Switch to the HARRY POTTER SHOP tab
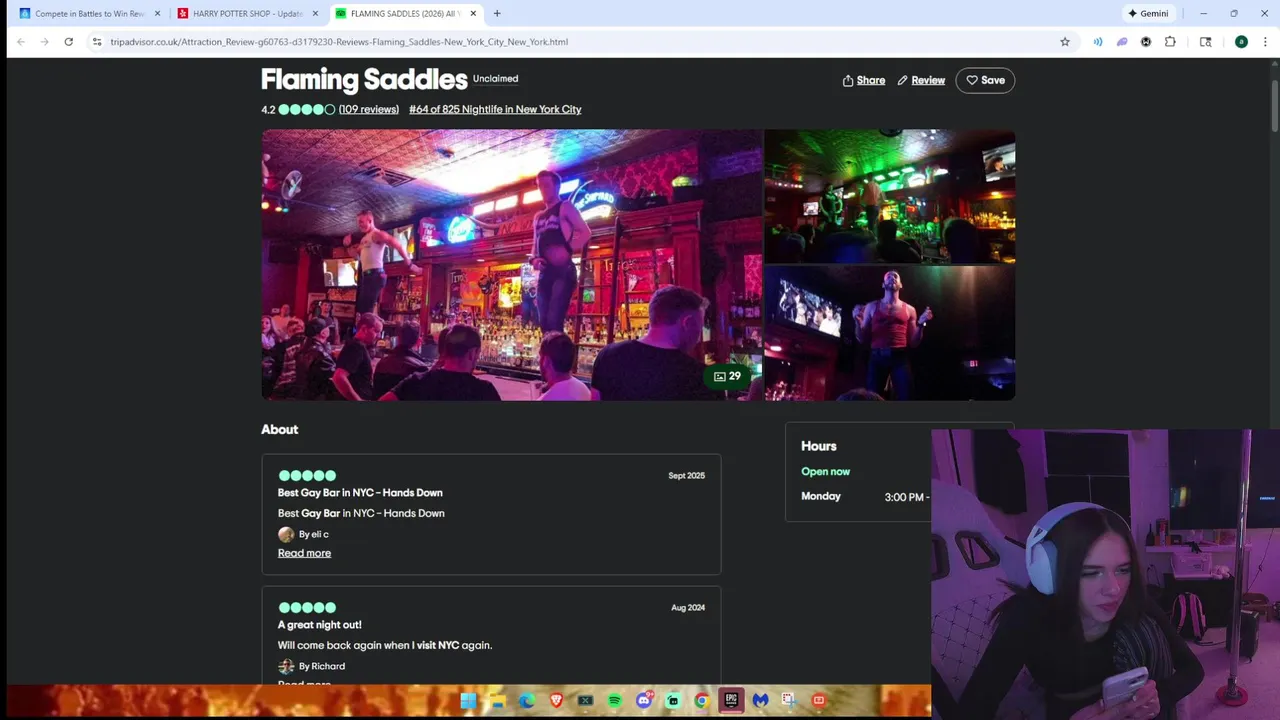The height and width of the screenshot is (720, 1280). point(247,14)
